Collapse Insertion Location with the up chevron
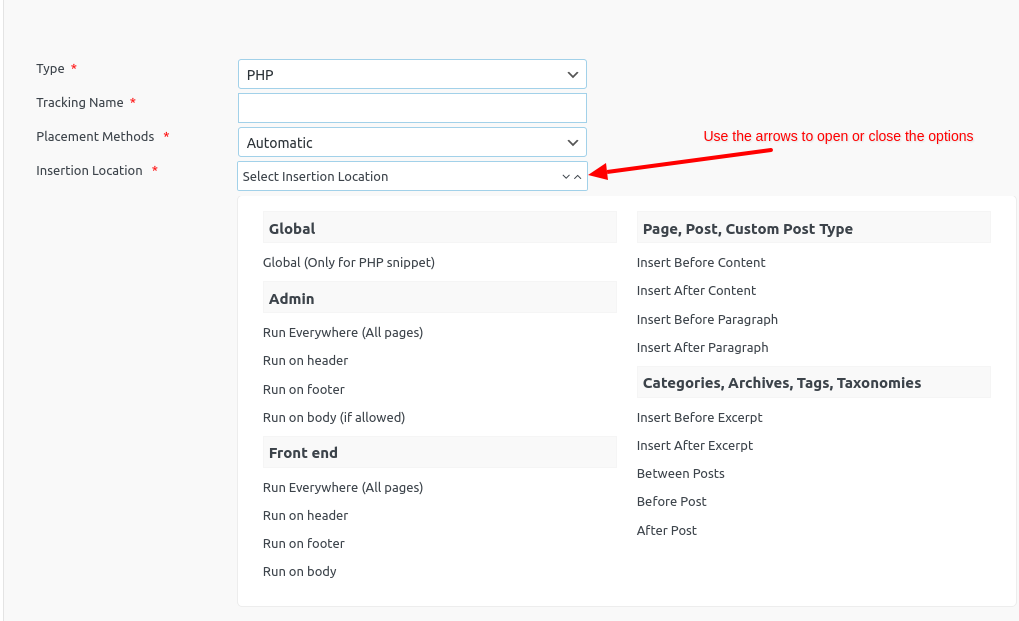1019x621 pixels. (x=578, y=176)
